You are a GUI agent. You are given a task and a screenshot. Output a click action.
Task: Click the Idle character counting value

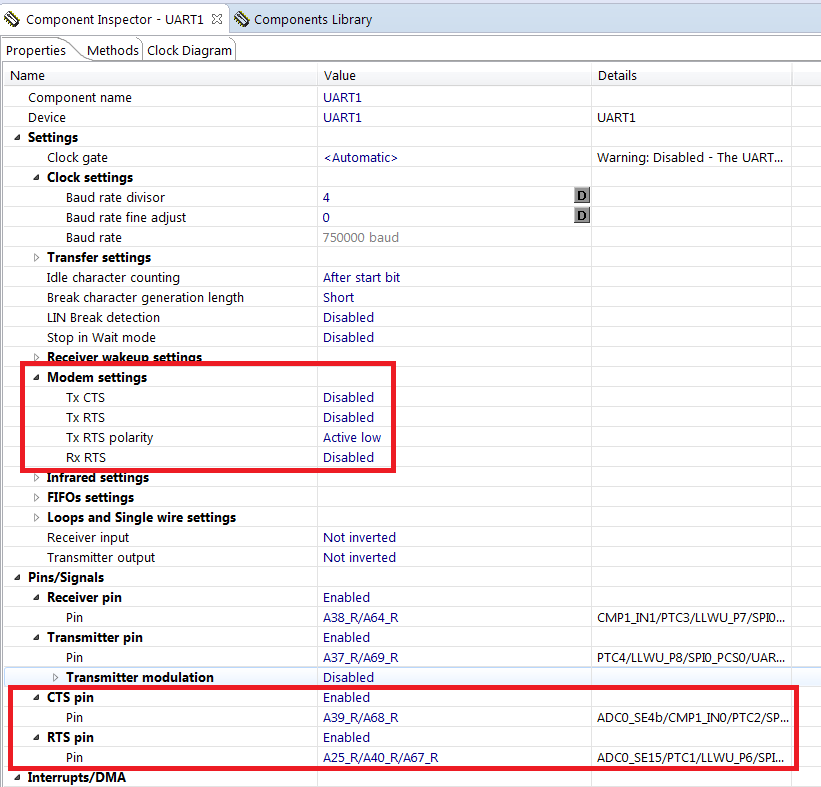coord(361,278)
